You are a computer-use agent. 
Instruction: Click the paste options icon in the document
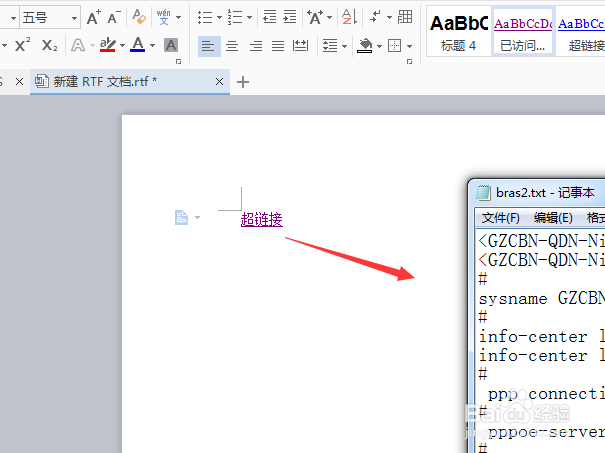pos(181,218)
